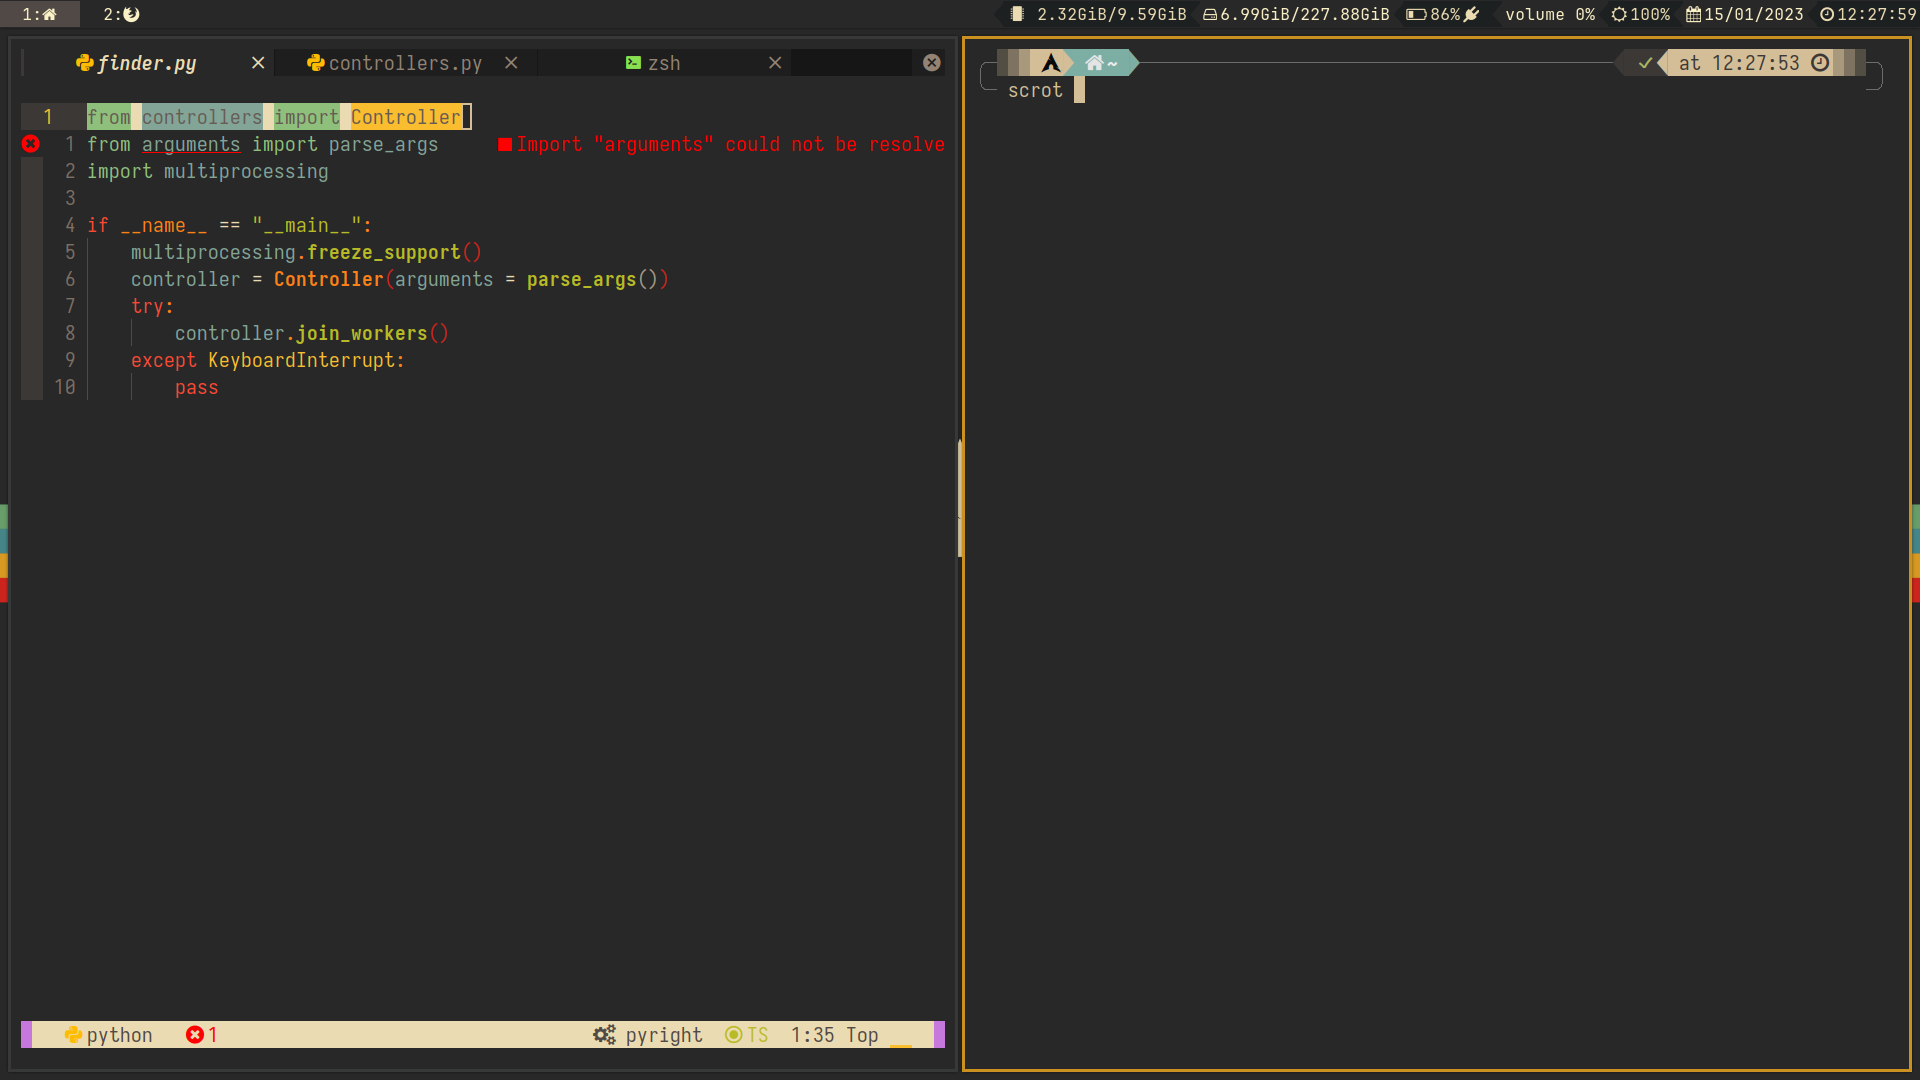Screen dimensions: 1920x1080
Task: Click the error count icon in statusline
Action: pyautogui.click(x=194, y=1035)
